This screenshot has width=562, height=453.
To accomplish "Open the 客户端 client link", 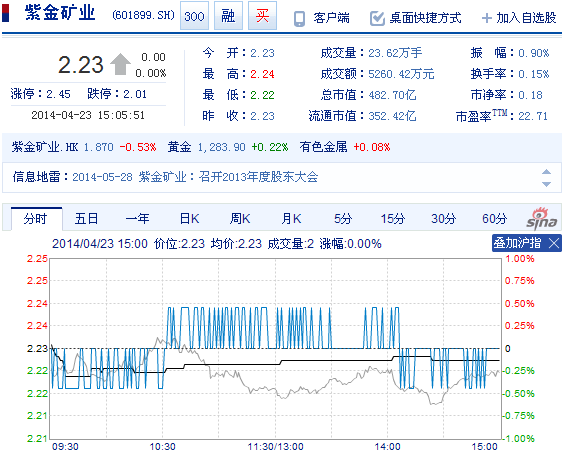I will (331, 18).
